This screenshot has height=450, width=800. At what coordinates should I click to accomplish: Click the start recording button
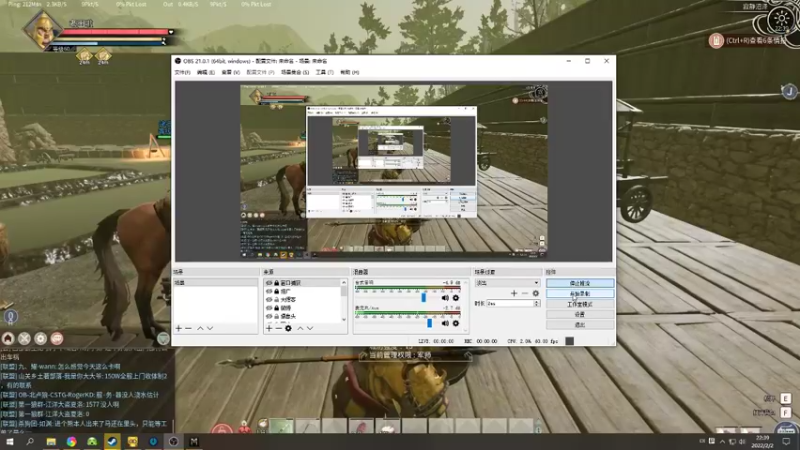(580, 294)
